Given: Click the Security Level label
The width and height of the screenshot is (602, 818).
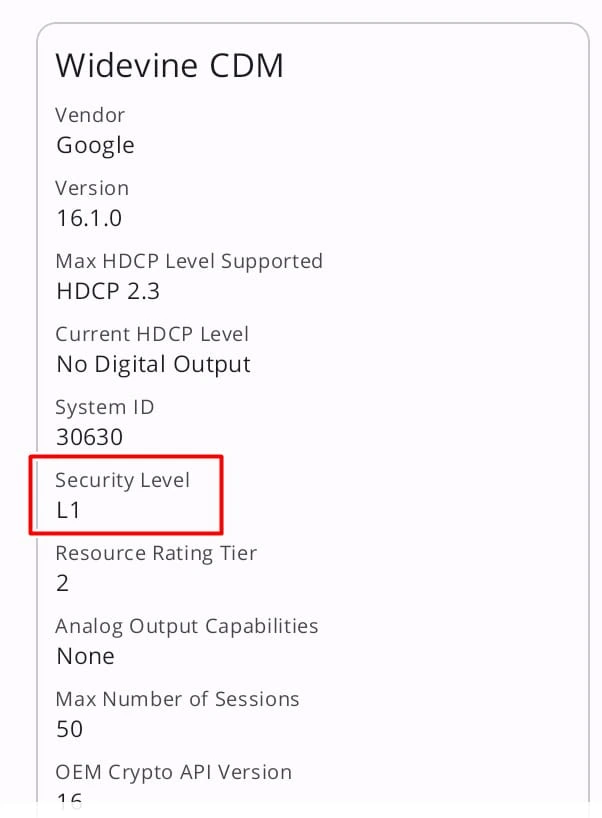Looking at the screenshot, I should point(122,480).
